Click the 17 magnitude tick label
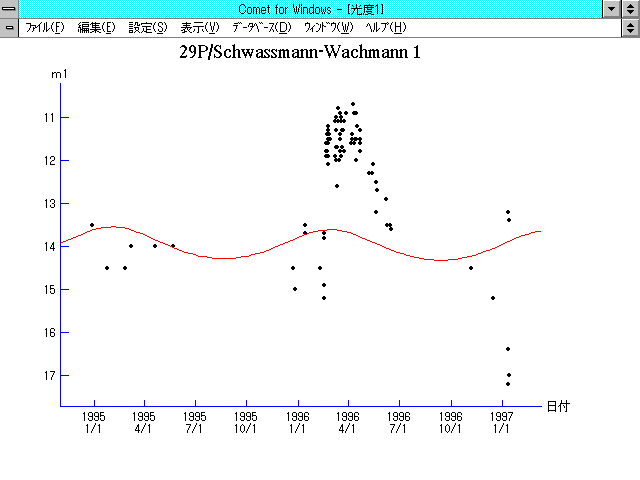The width and height of the screenshot is (640, 480). coord(48,375)
